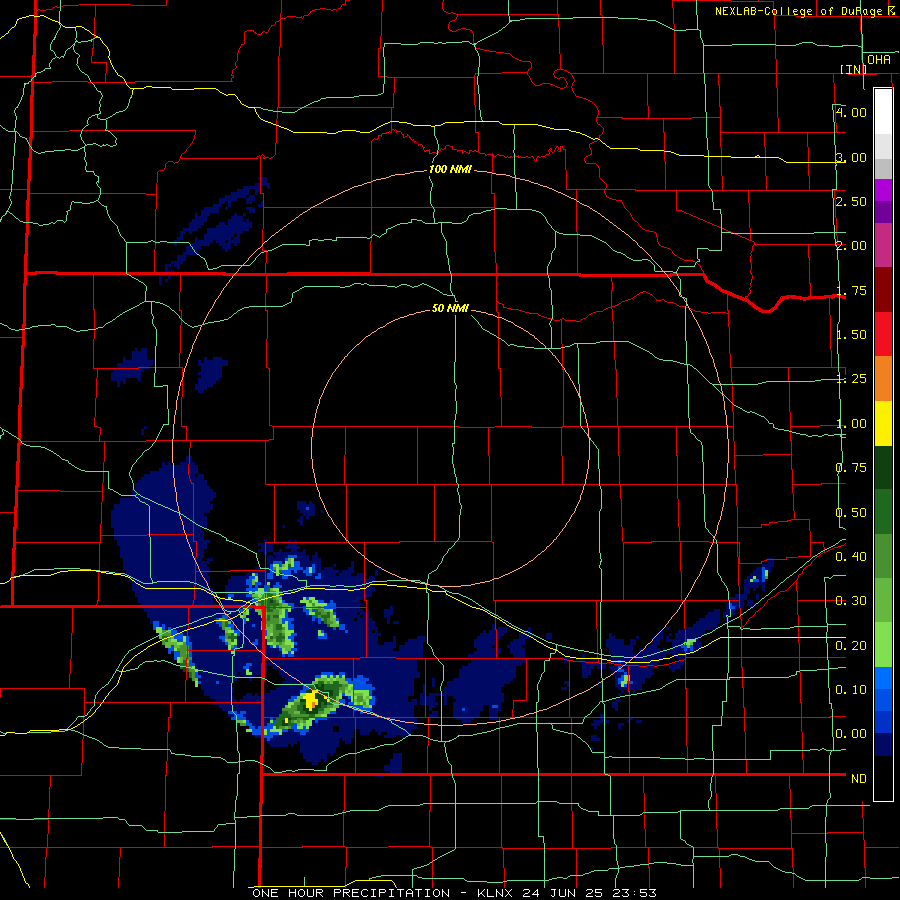Pick the orange swatch on the color scale

tap(883, 379)
